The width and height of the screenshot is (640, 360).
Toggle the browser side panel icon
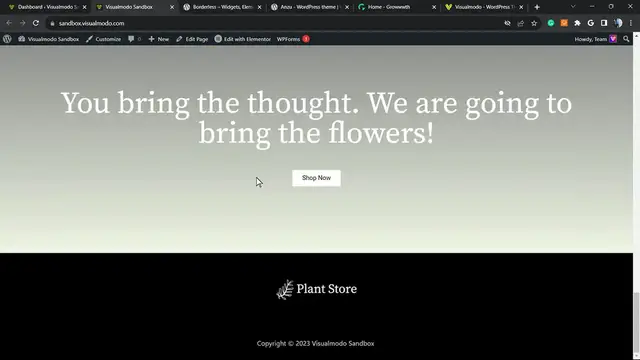(604, 23)
